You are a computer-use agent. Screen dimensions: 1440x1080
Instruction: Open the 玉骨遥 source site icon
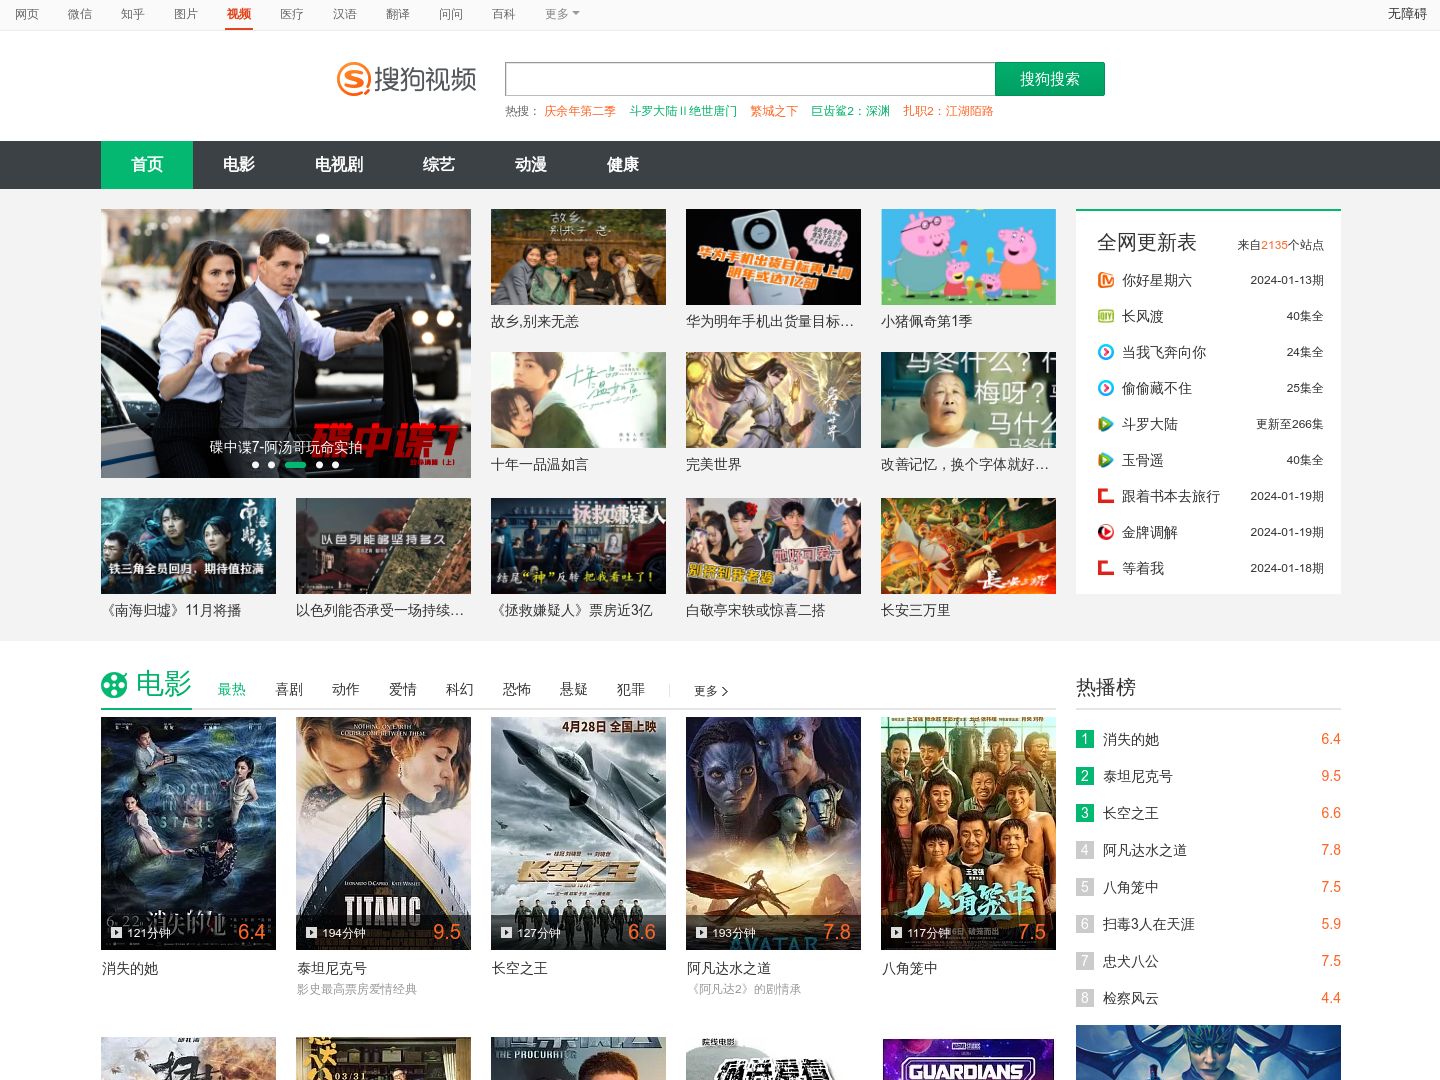pyautogui.click(x=1106, y=460)
